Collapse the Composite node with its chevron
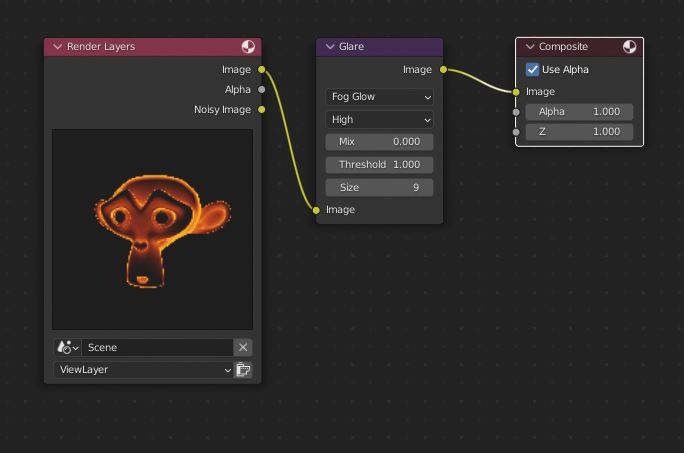The image size is (684, 453). click(530, 47)
